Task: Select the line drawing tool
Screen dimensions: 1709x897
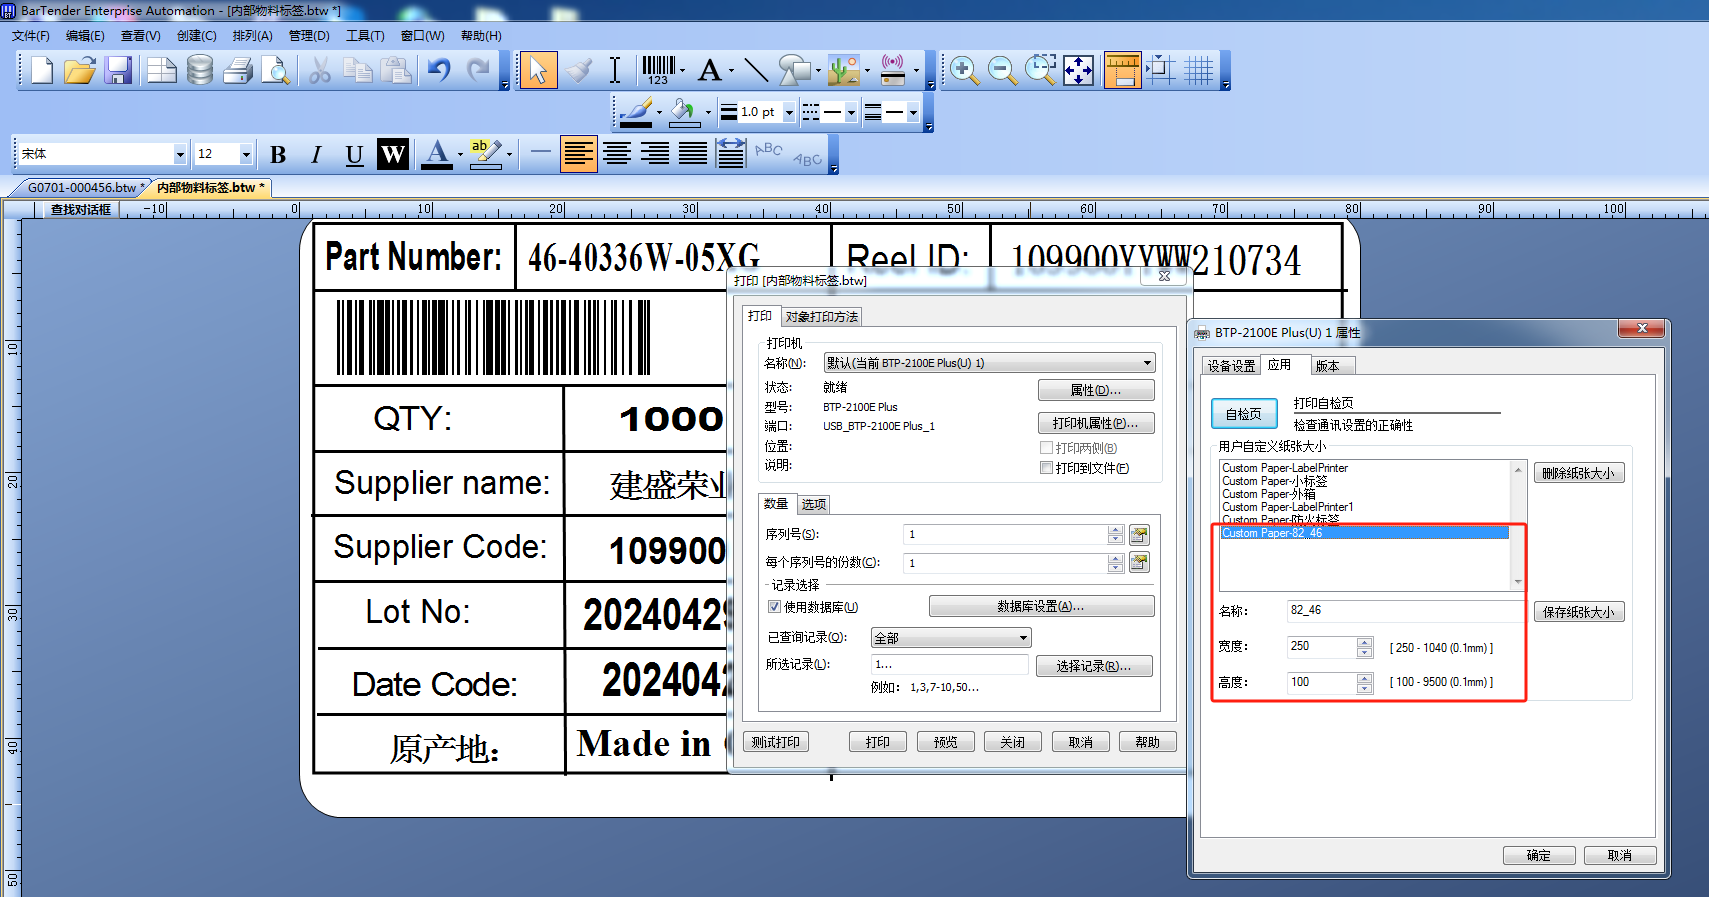Action: tap(756, 70)
